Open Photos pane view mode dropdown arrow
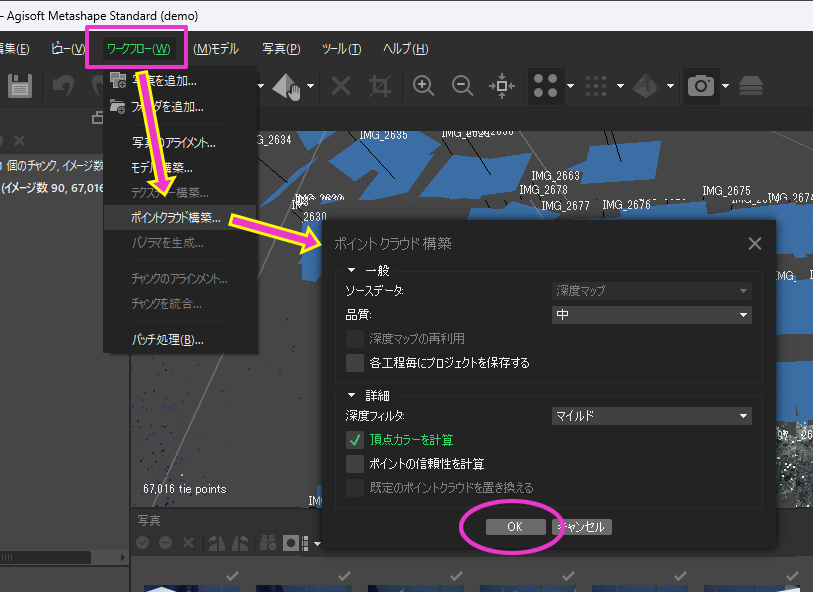The width and height of the screenshot is (813, 592). point(317,543)
